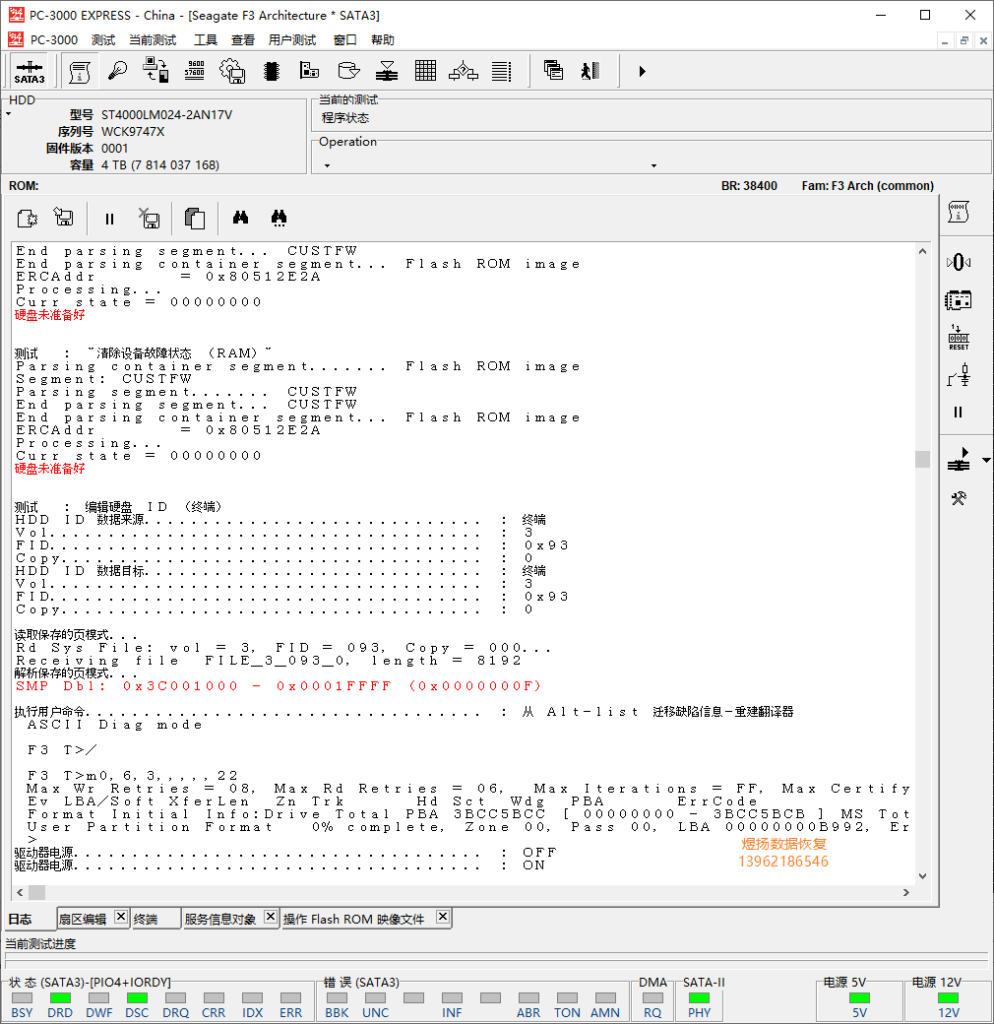Open the grid defect map icon

(426, 71)
